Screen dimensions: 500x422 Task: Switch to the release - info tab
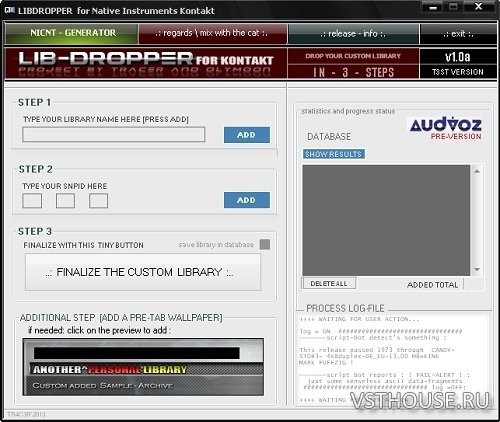coord(353,34)
